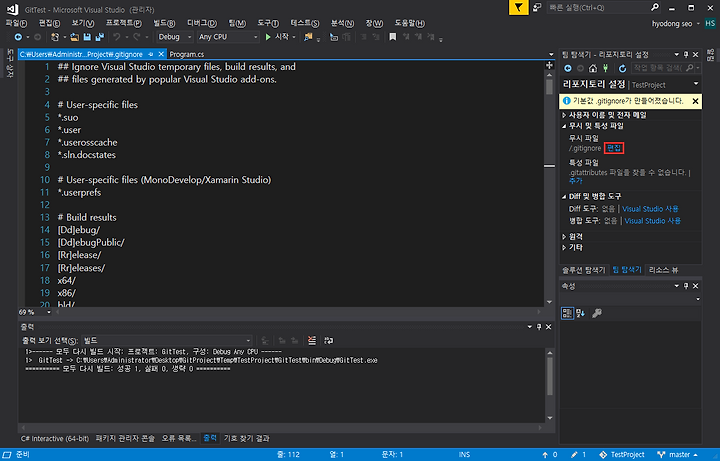This screenshot has height=461, width=720.
Task: Click Visual Studio 사용 link for 병합 도구
Action: 652,221
